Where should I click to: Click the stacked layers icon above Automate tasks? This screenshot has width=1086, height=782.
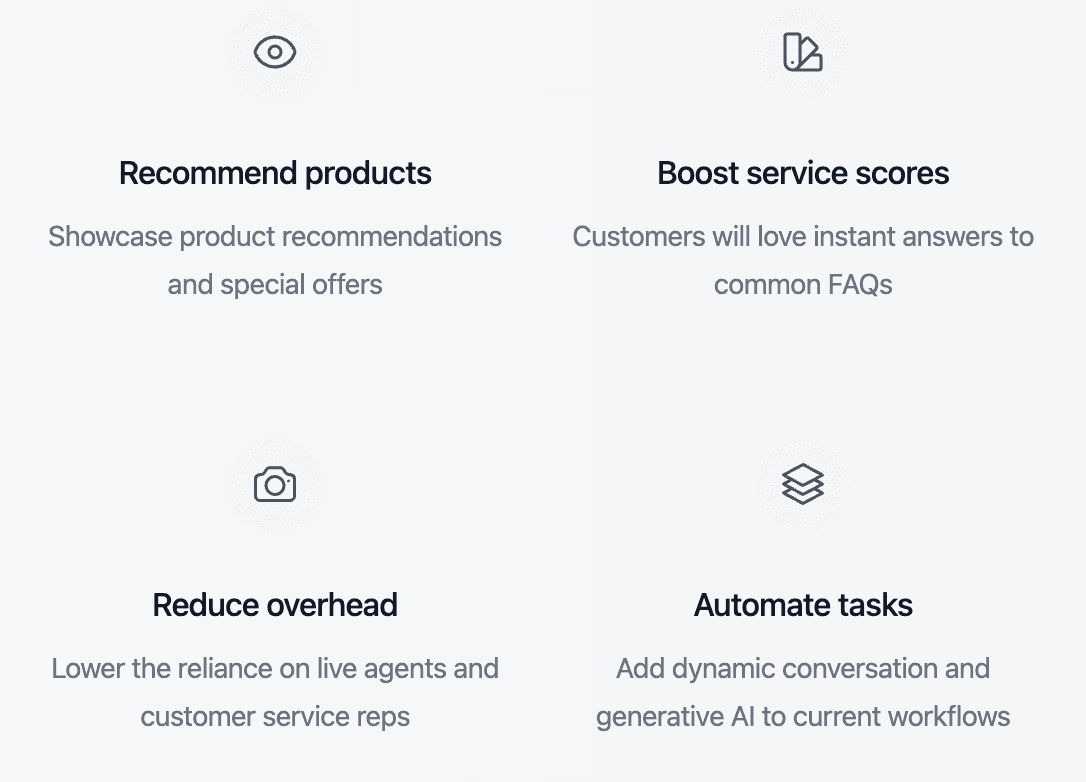pyautogui.click(x=803, y=484)
